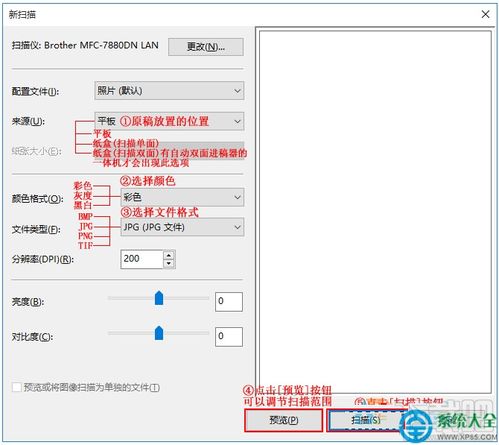Viewport: 499px width, 445px height.
Task: Close the 新扫描 dialog window
Action: pyautogui.click(x=485, y=14)
